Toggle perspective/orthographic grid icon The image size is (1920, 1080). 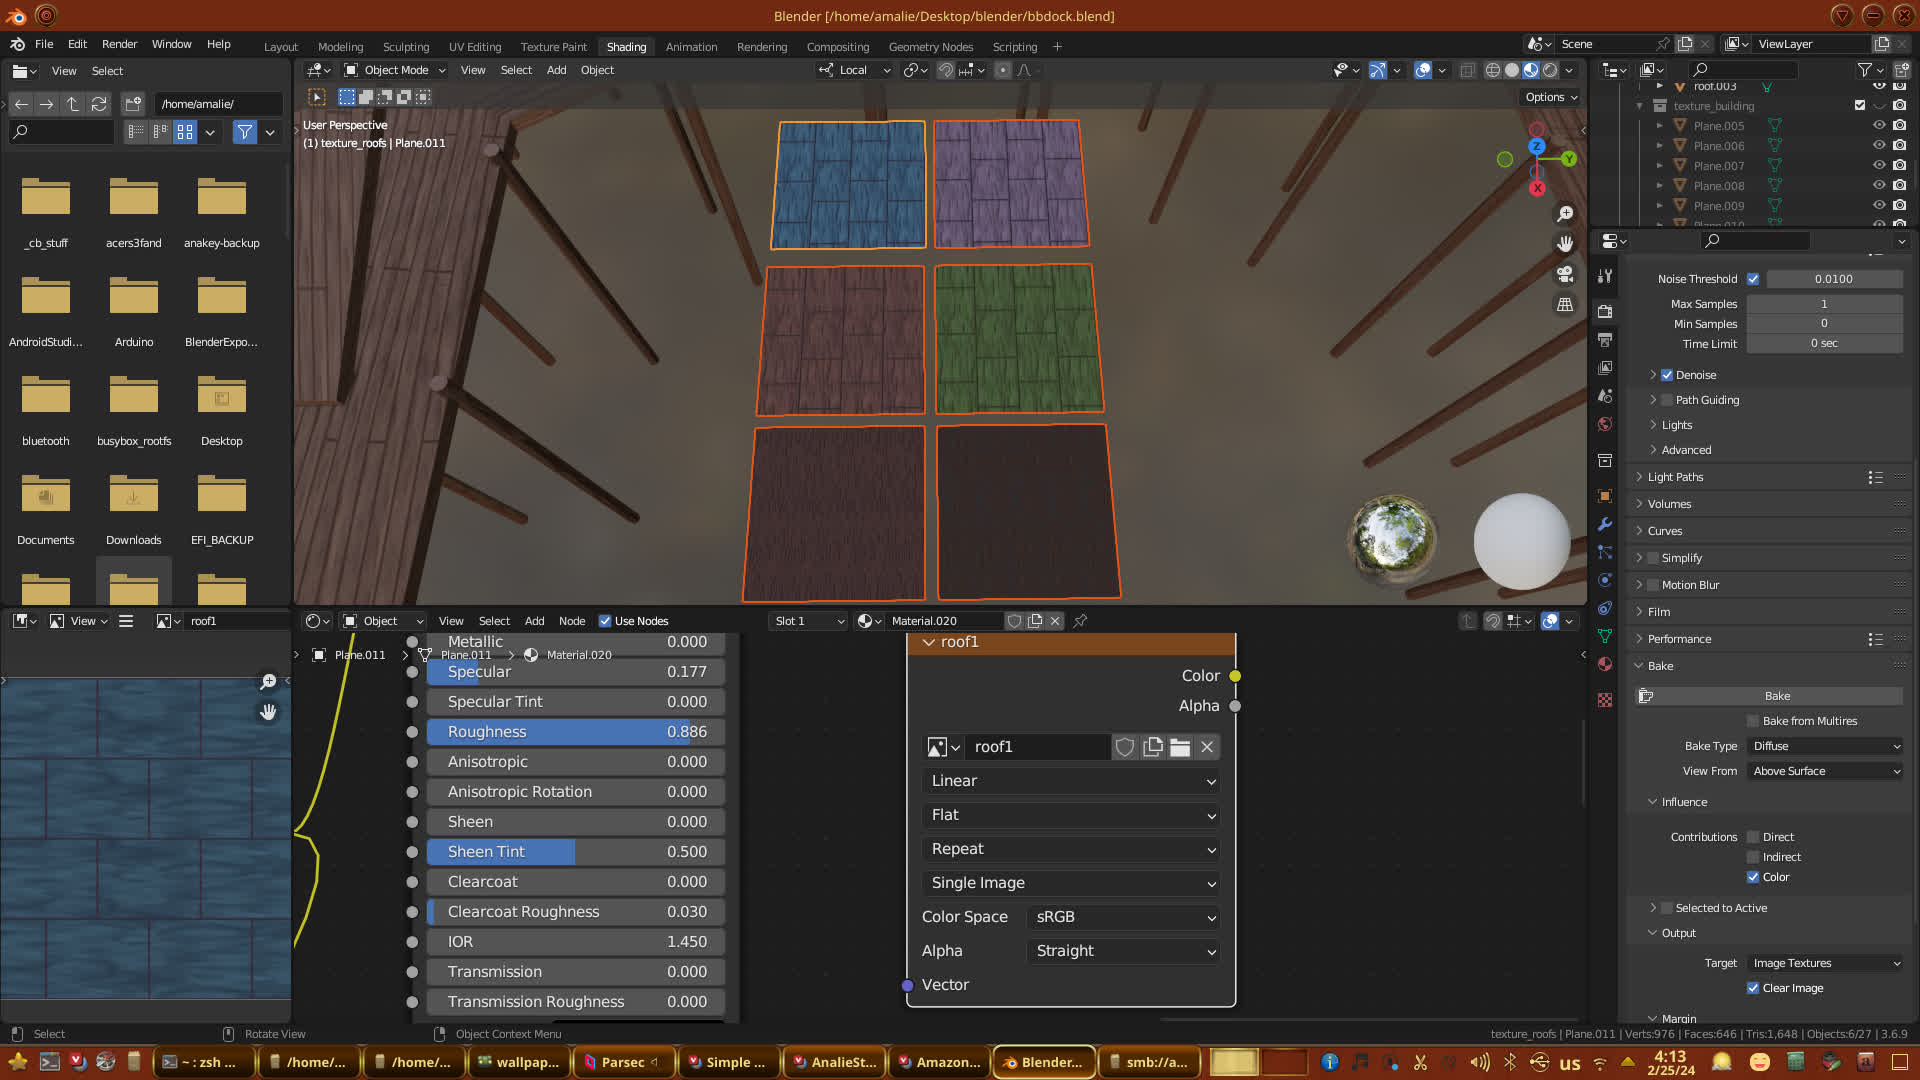coord(1565,305)
